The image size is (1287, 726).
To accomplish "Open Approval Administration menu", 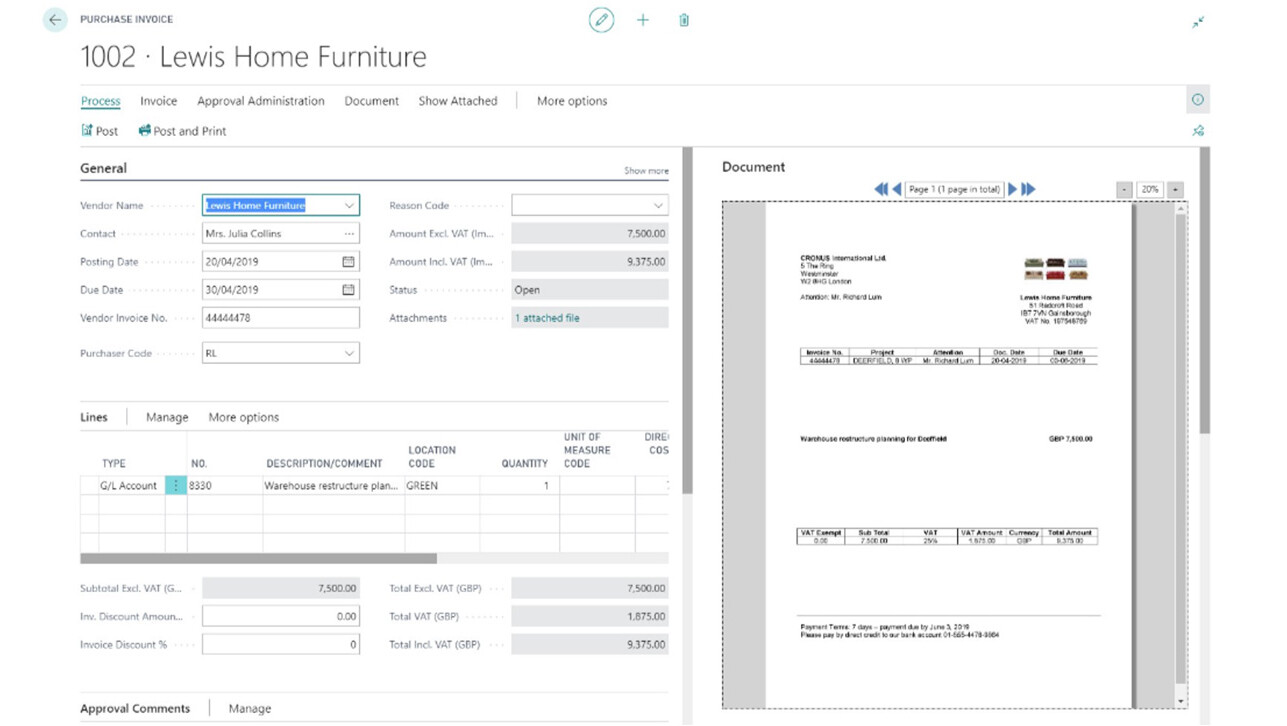I will tap(261, 101).
